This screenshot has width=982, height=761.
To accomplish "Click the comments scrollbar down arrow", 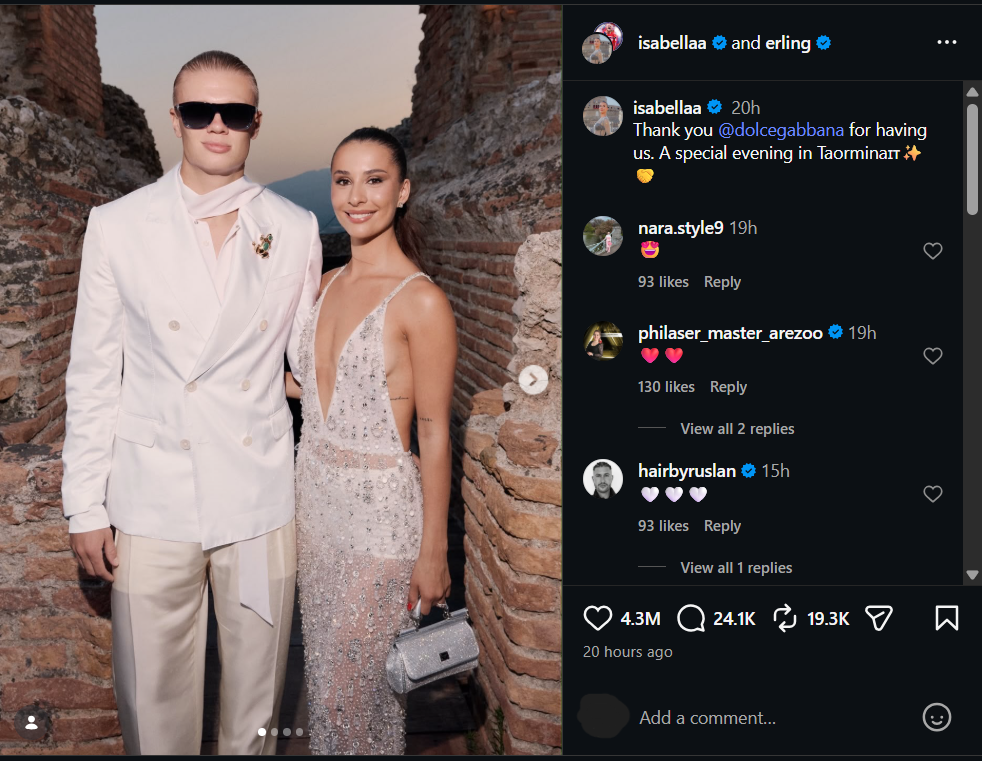I will point(972,574).
